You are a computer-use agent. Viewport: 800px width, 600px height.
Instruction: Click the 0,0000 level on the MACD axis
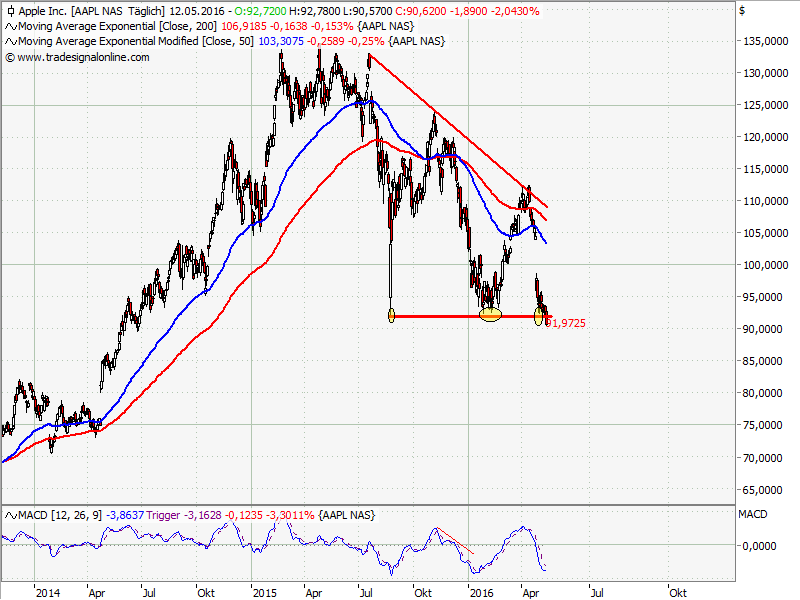point(759,546)
